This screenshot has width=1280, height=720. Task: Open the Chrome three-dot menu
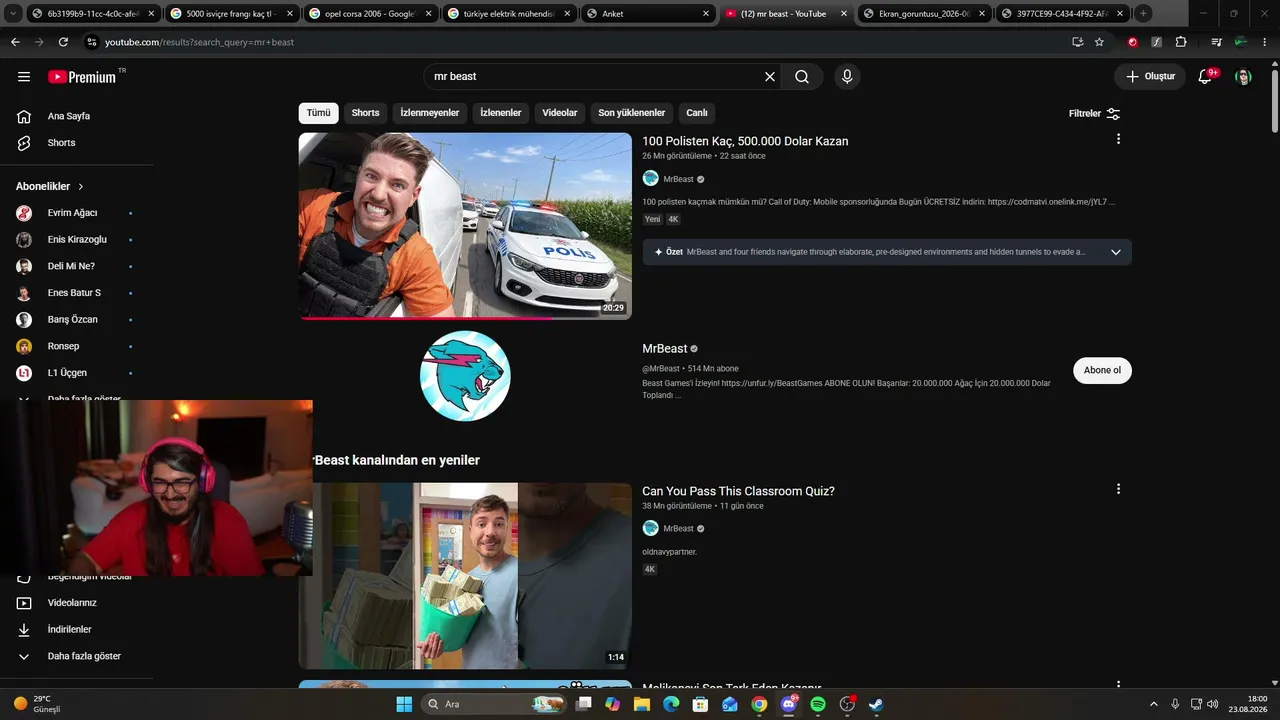(1264, 42)
